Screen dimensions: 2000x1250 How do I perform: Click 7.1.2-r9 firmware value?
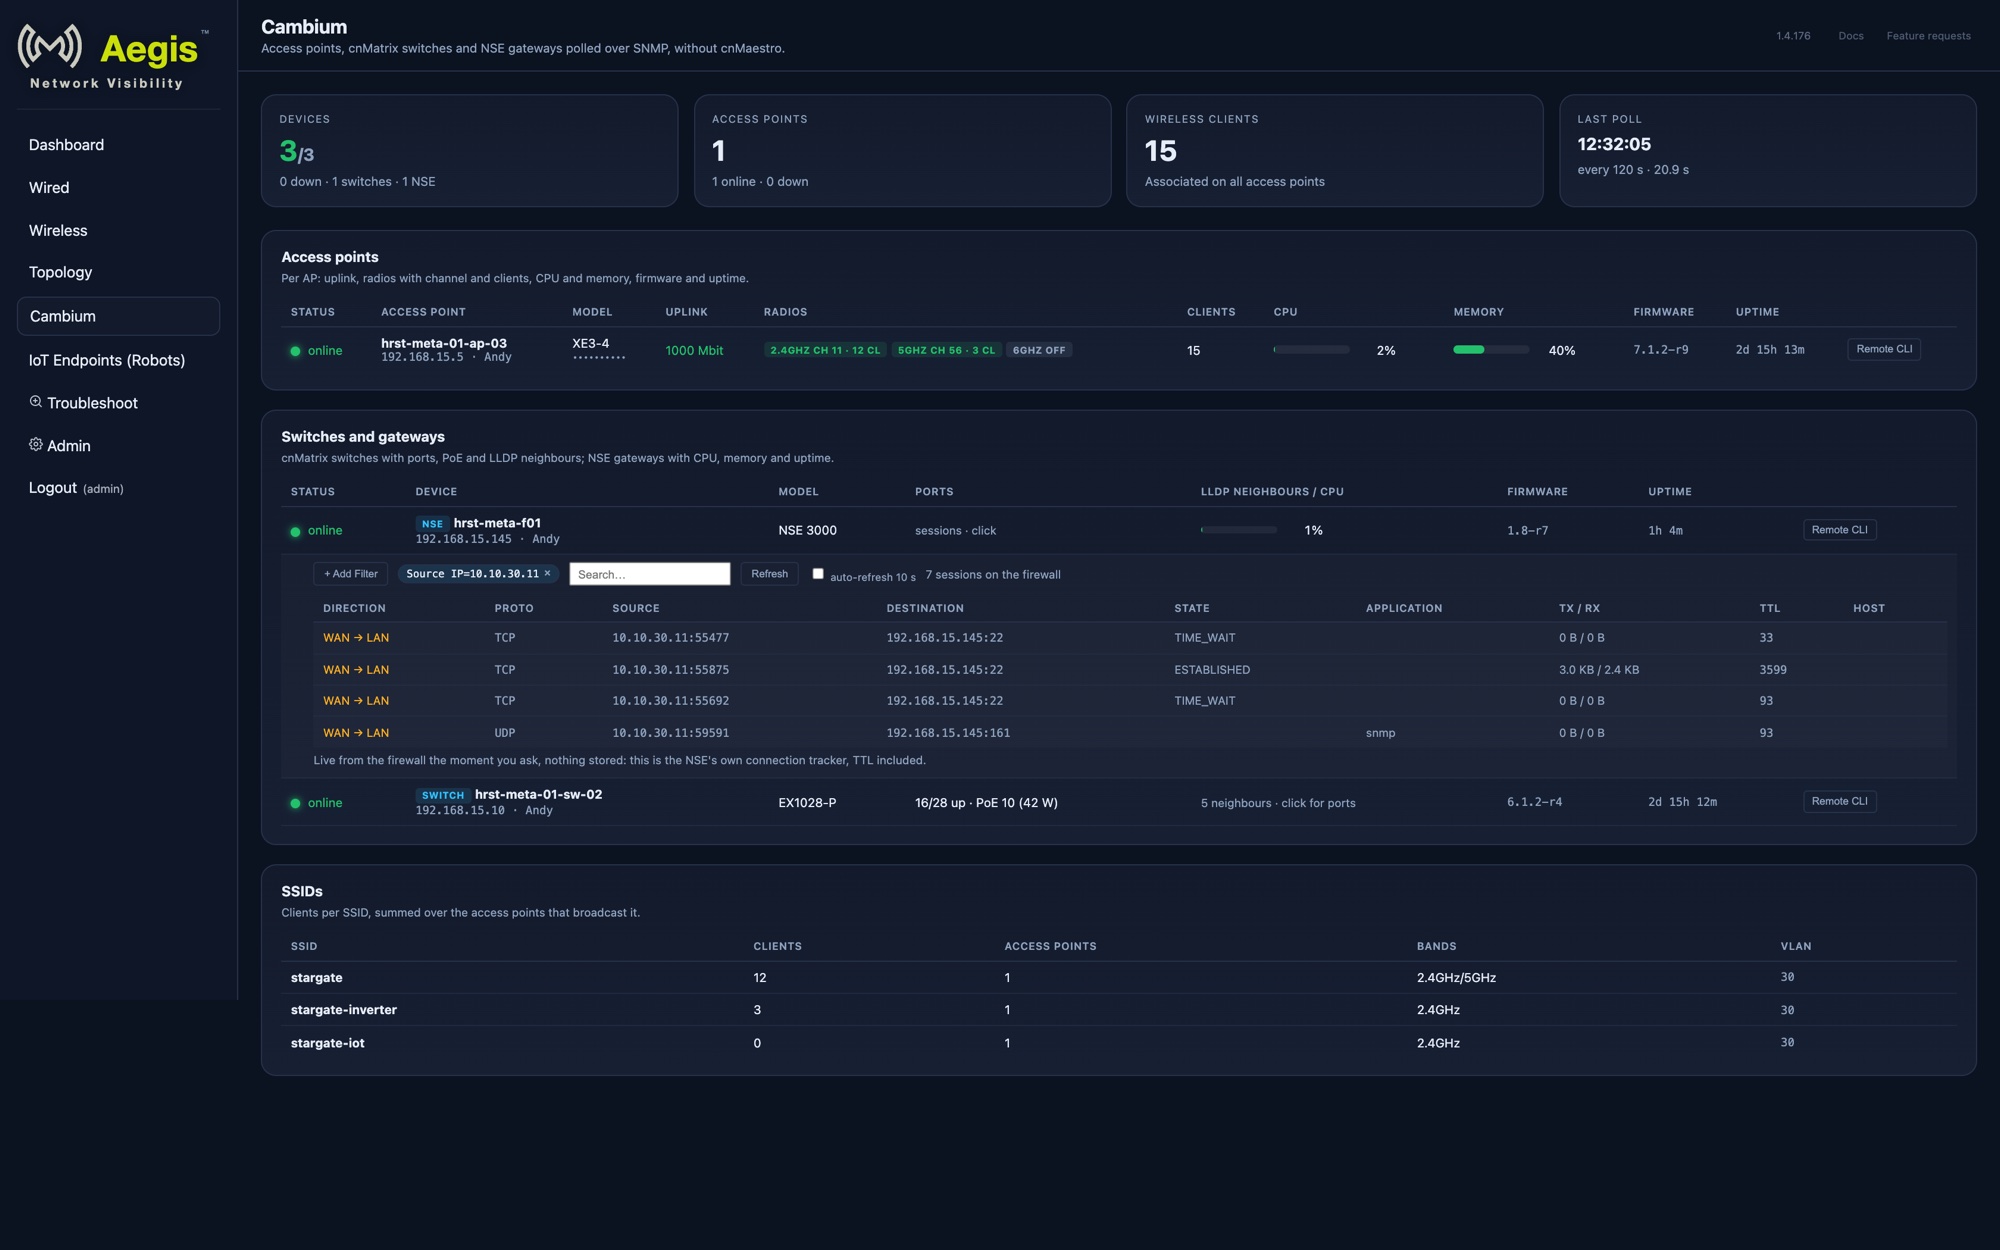[1661, 350]
